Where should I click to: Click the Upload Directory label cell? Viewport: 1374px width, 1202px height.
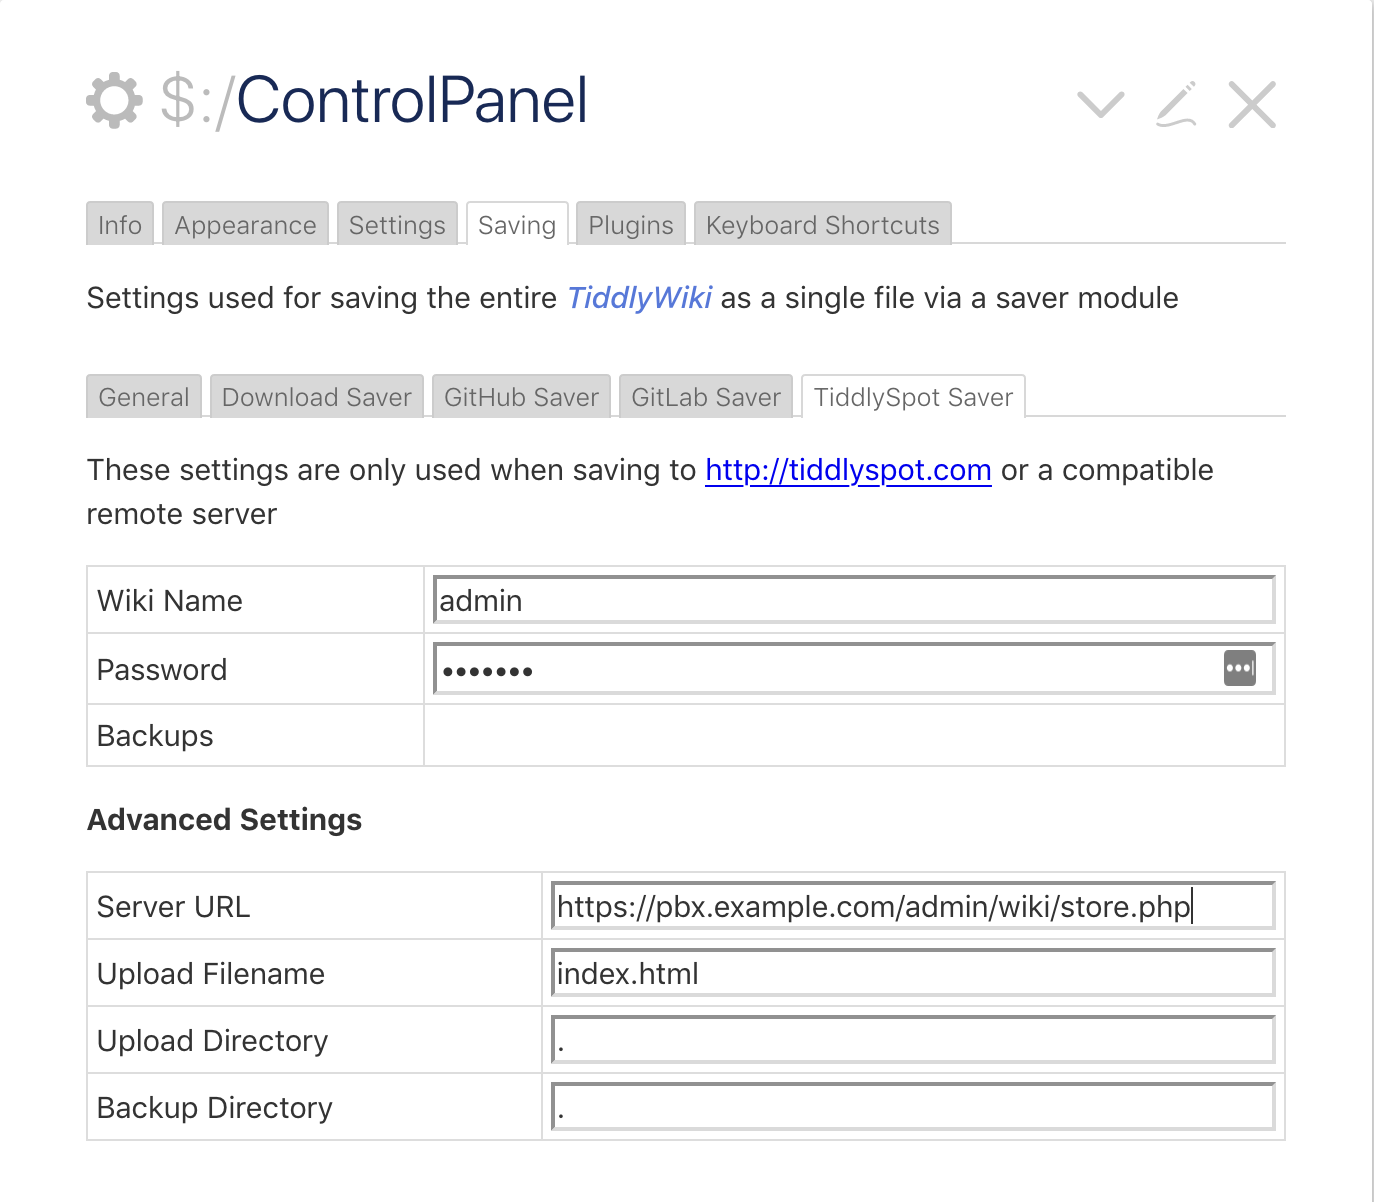point(315,1040)
